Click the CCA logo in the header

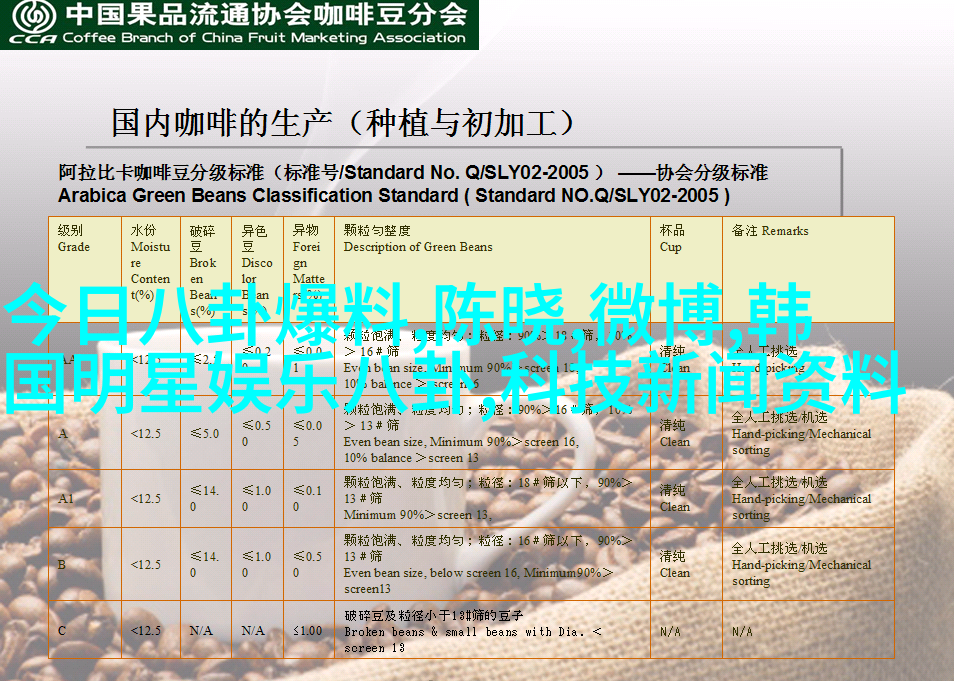coord(32,23)
